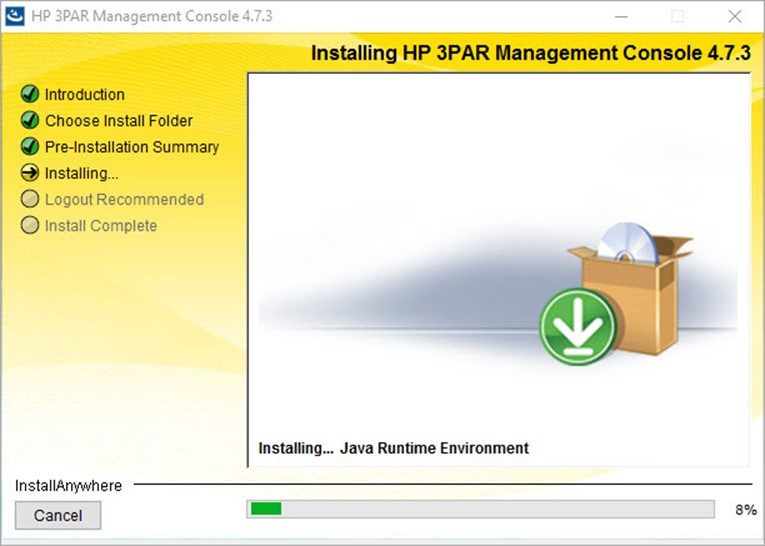
Task: Click the Cancel button
Action: coord(58,515)
